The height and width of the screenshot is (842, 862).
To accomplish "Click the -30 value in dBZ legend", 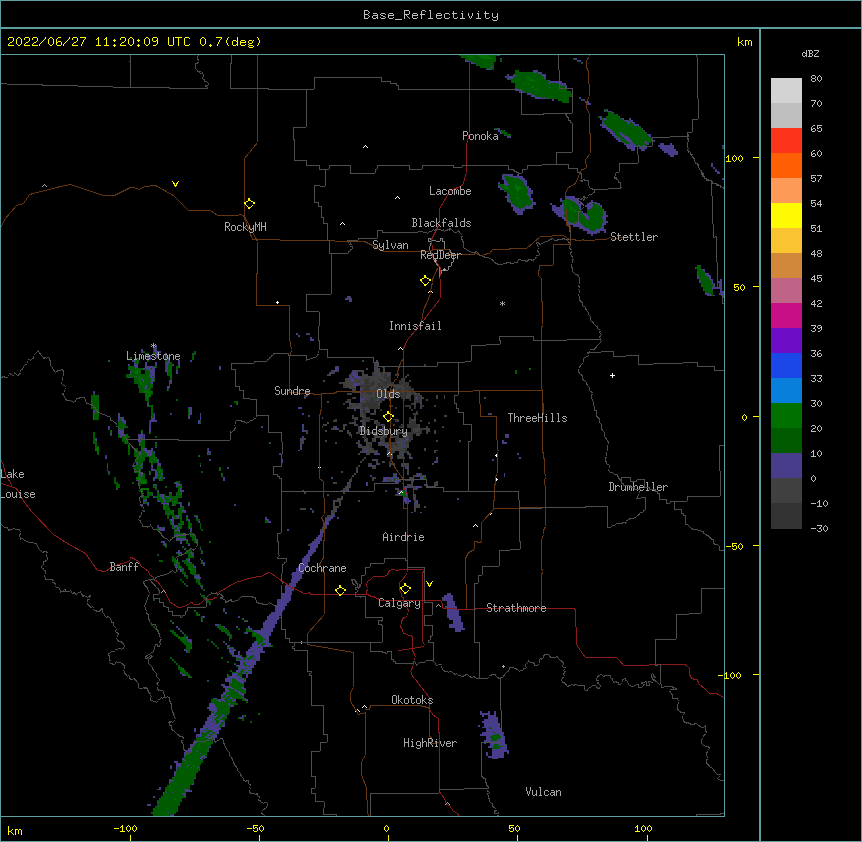I will tap(819, 528).
